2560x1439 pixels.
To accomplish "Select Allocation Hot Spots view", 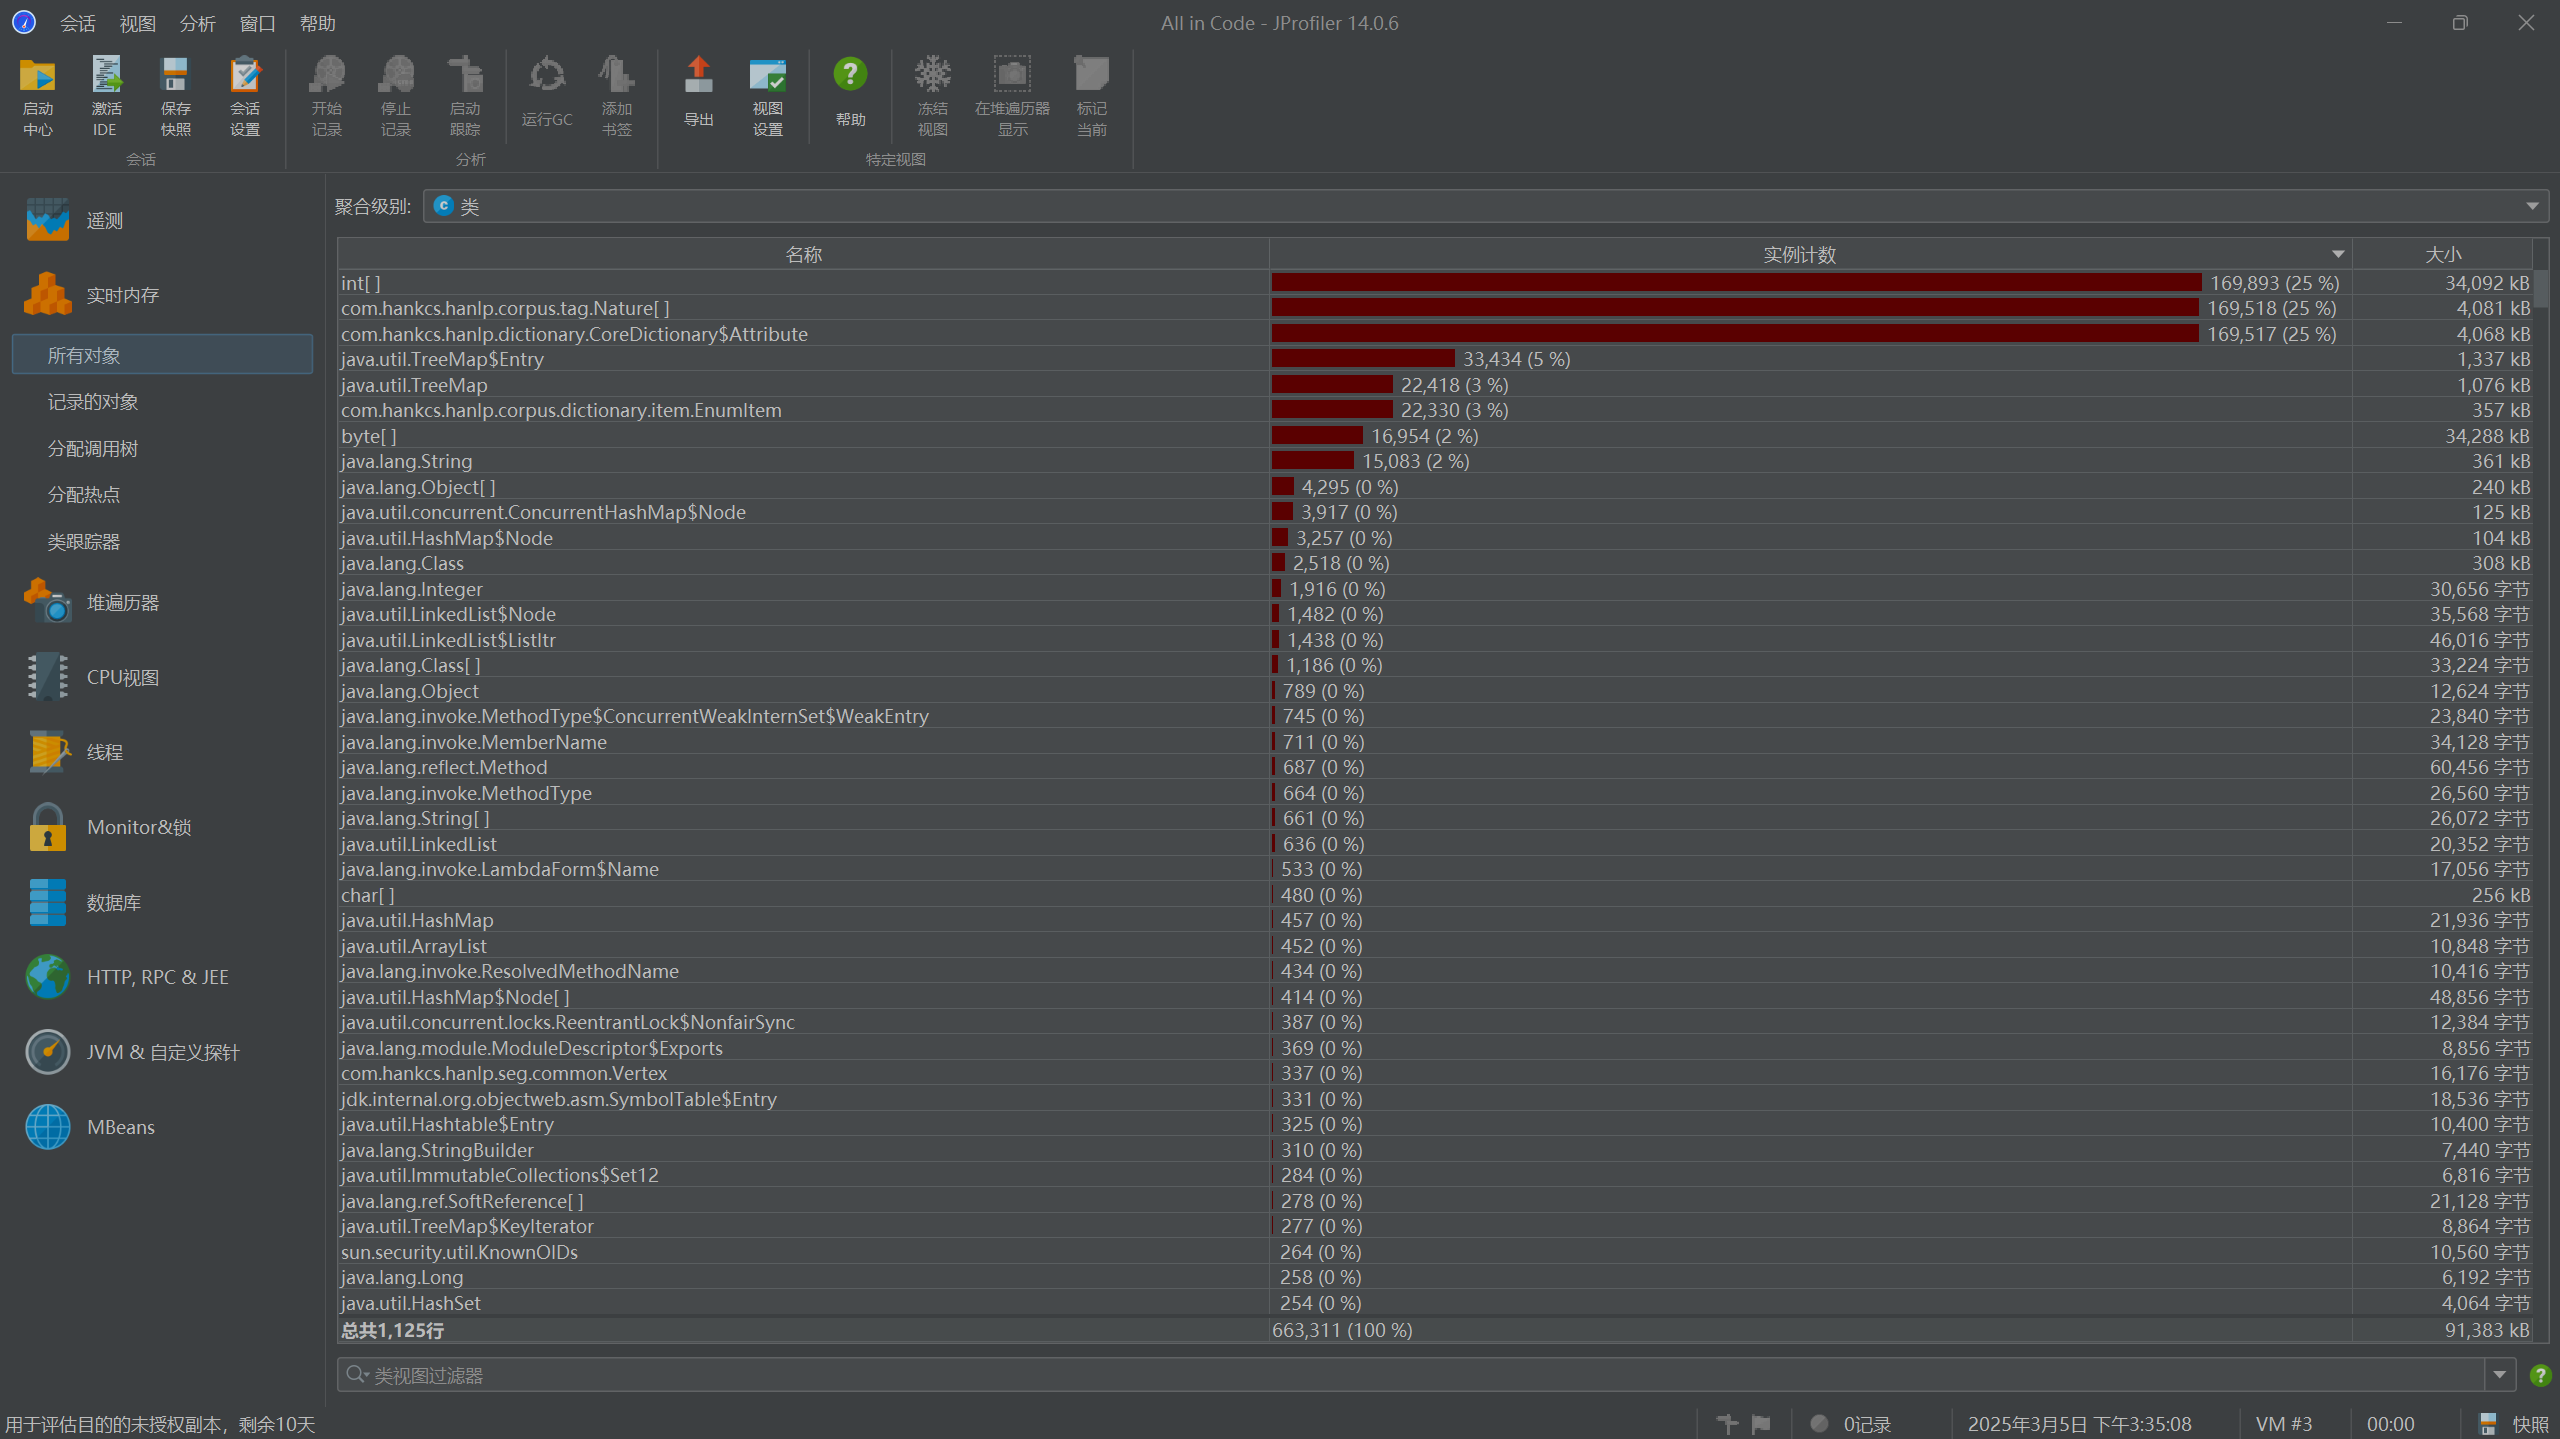I will [x=84, y=495].
